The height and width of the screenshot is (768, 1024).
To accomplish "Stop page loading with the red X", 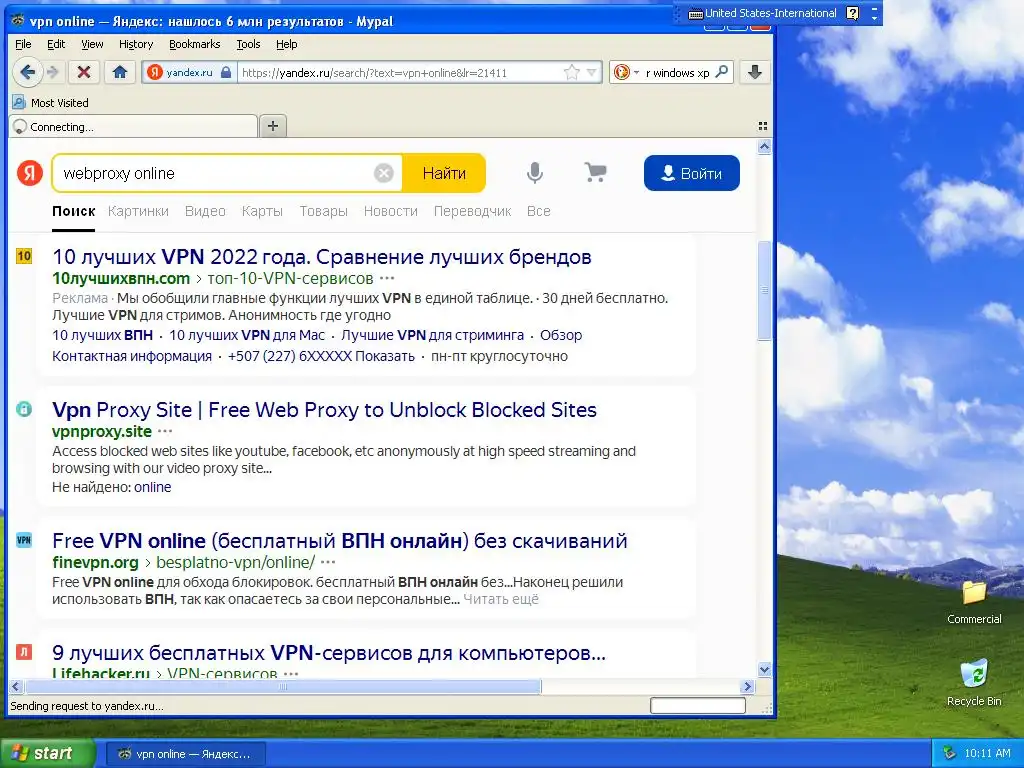I will point(84,72).
